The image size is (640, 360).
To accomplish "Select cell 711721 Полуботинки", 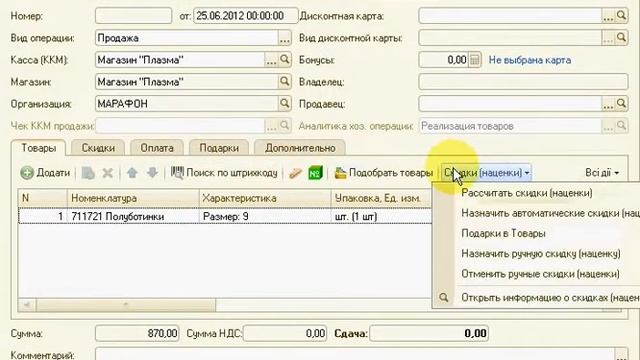I will tap(133, 216).
